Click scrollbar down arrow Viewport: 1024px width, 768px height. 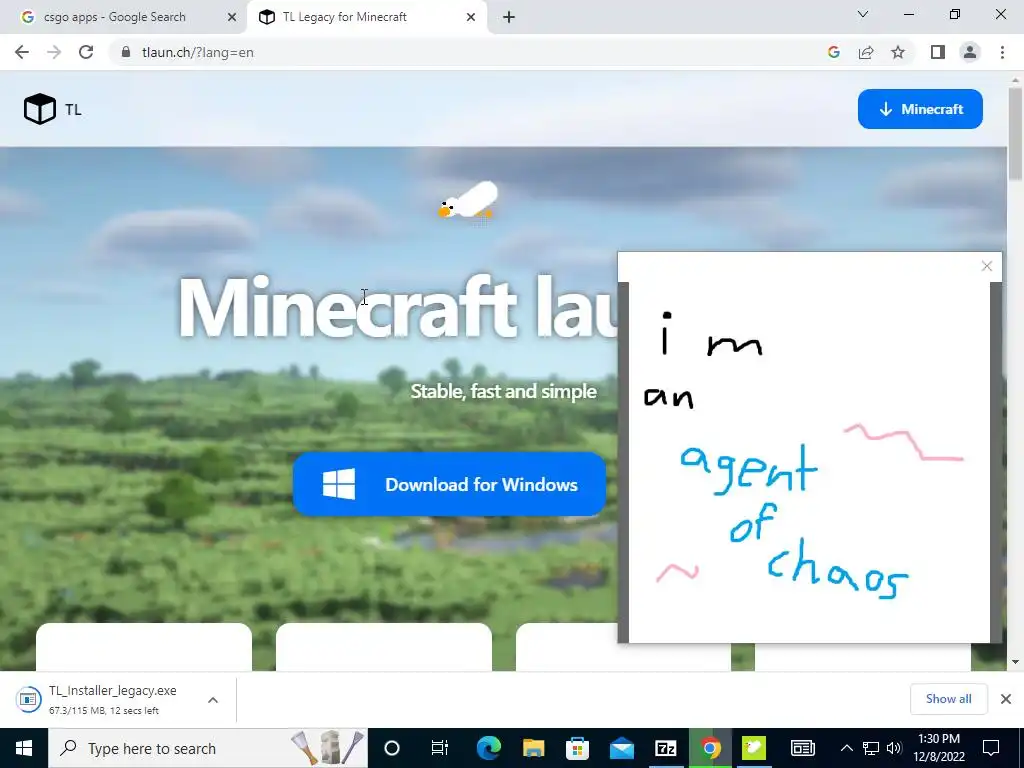click(x=1016, y=662)
